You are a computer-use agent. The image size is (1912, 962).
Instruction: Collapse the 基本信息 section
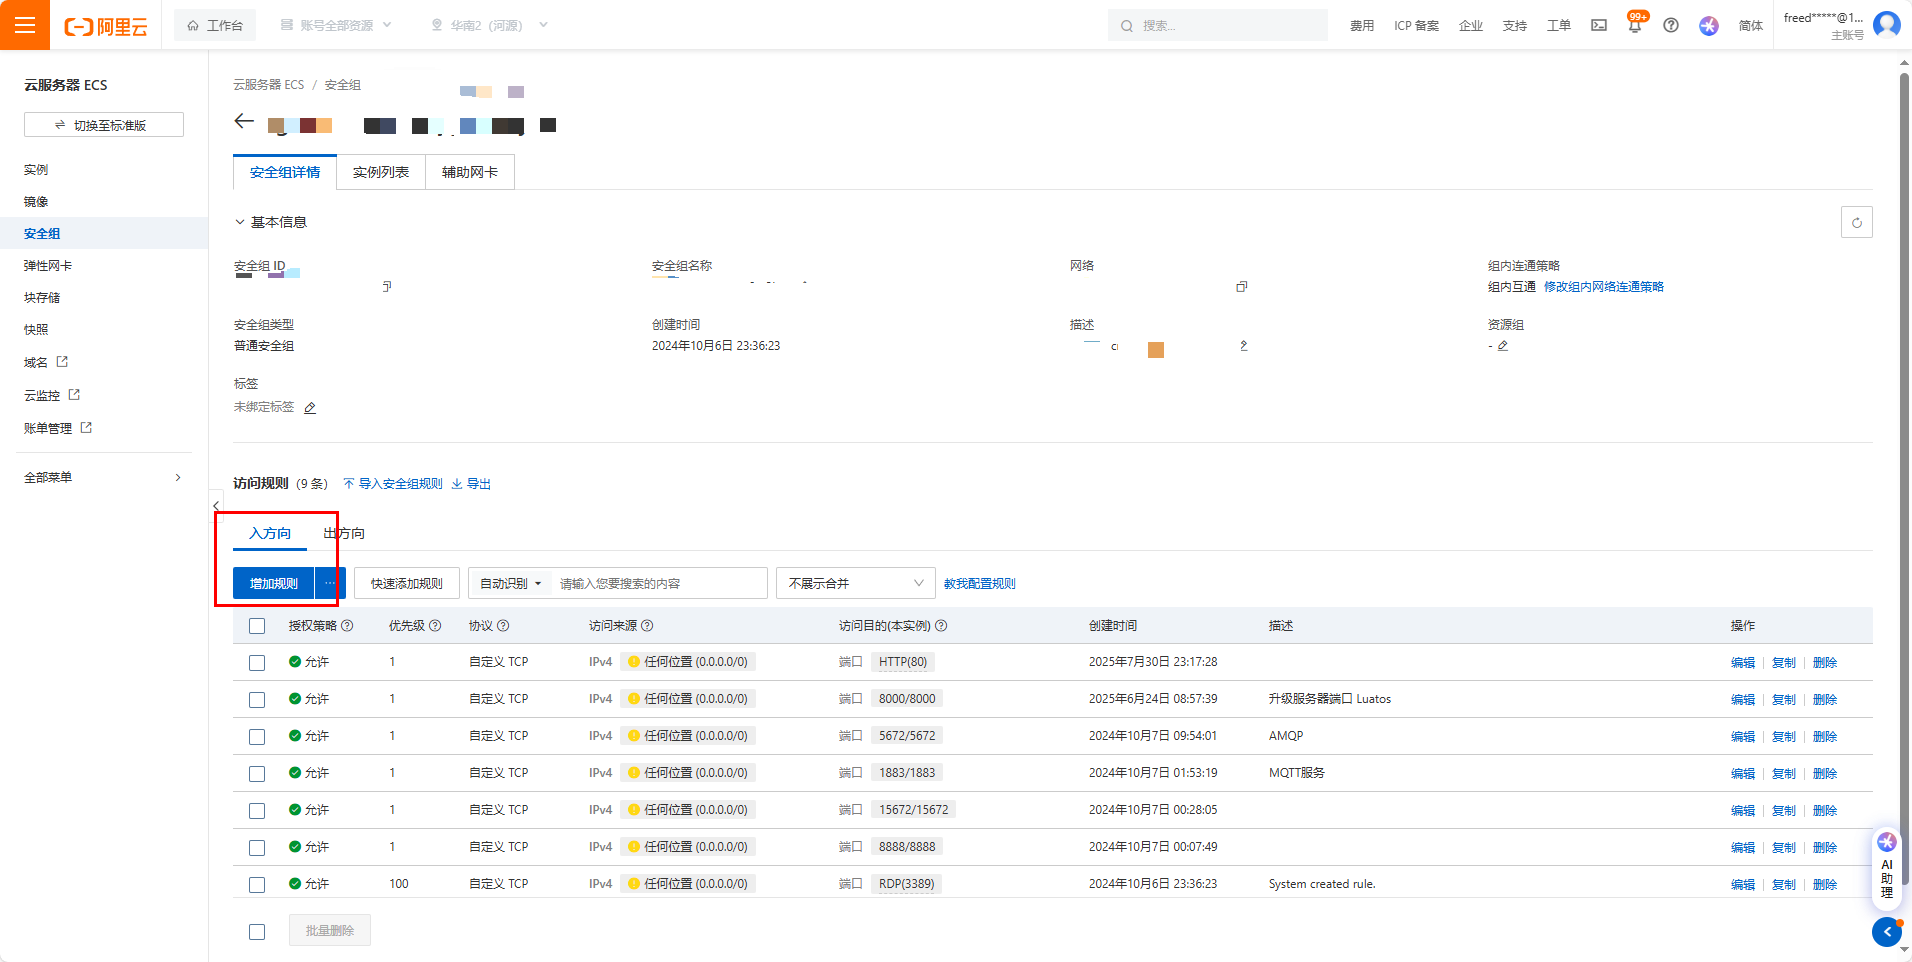coord(240,222)
